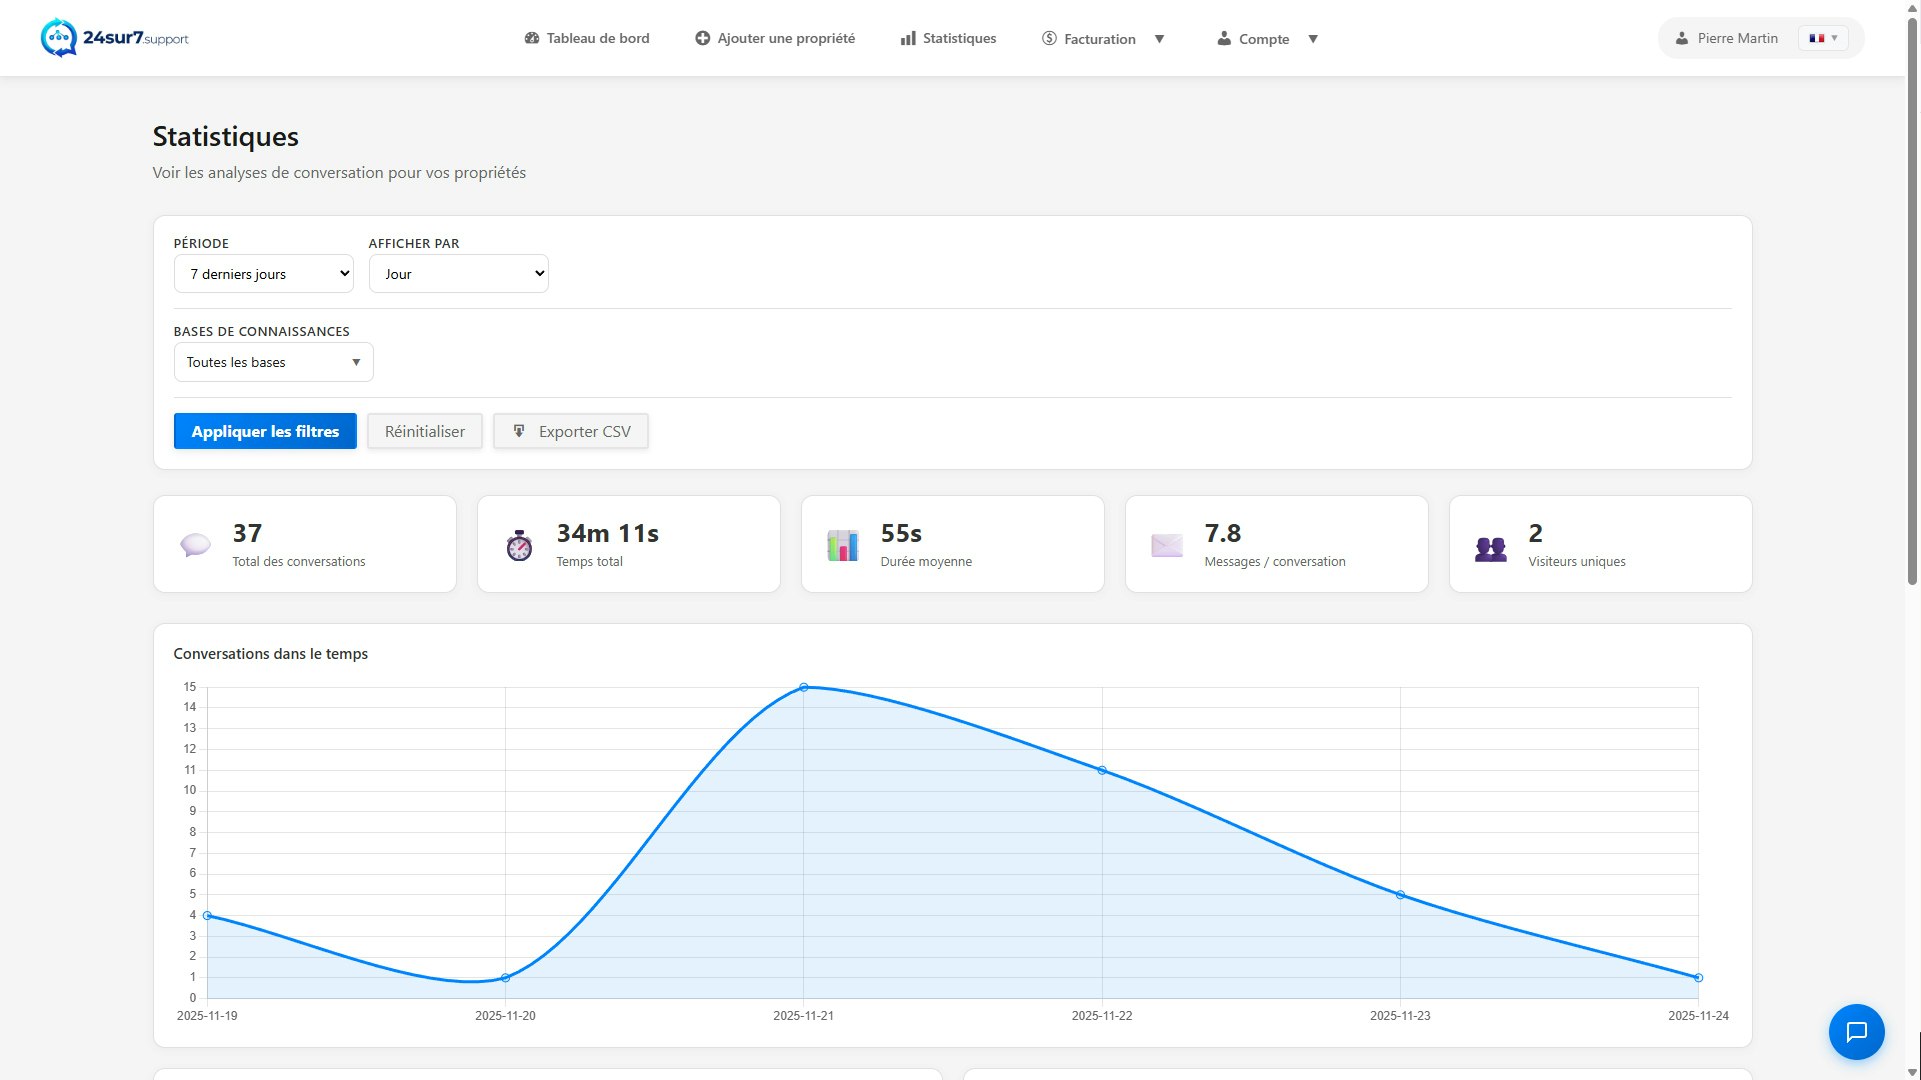This screenshot has height=1080, width=1921.
Task: Click the stopwatch icon for Temps total
Action: pyautogui.click(x=519, y=545)
